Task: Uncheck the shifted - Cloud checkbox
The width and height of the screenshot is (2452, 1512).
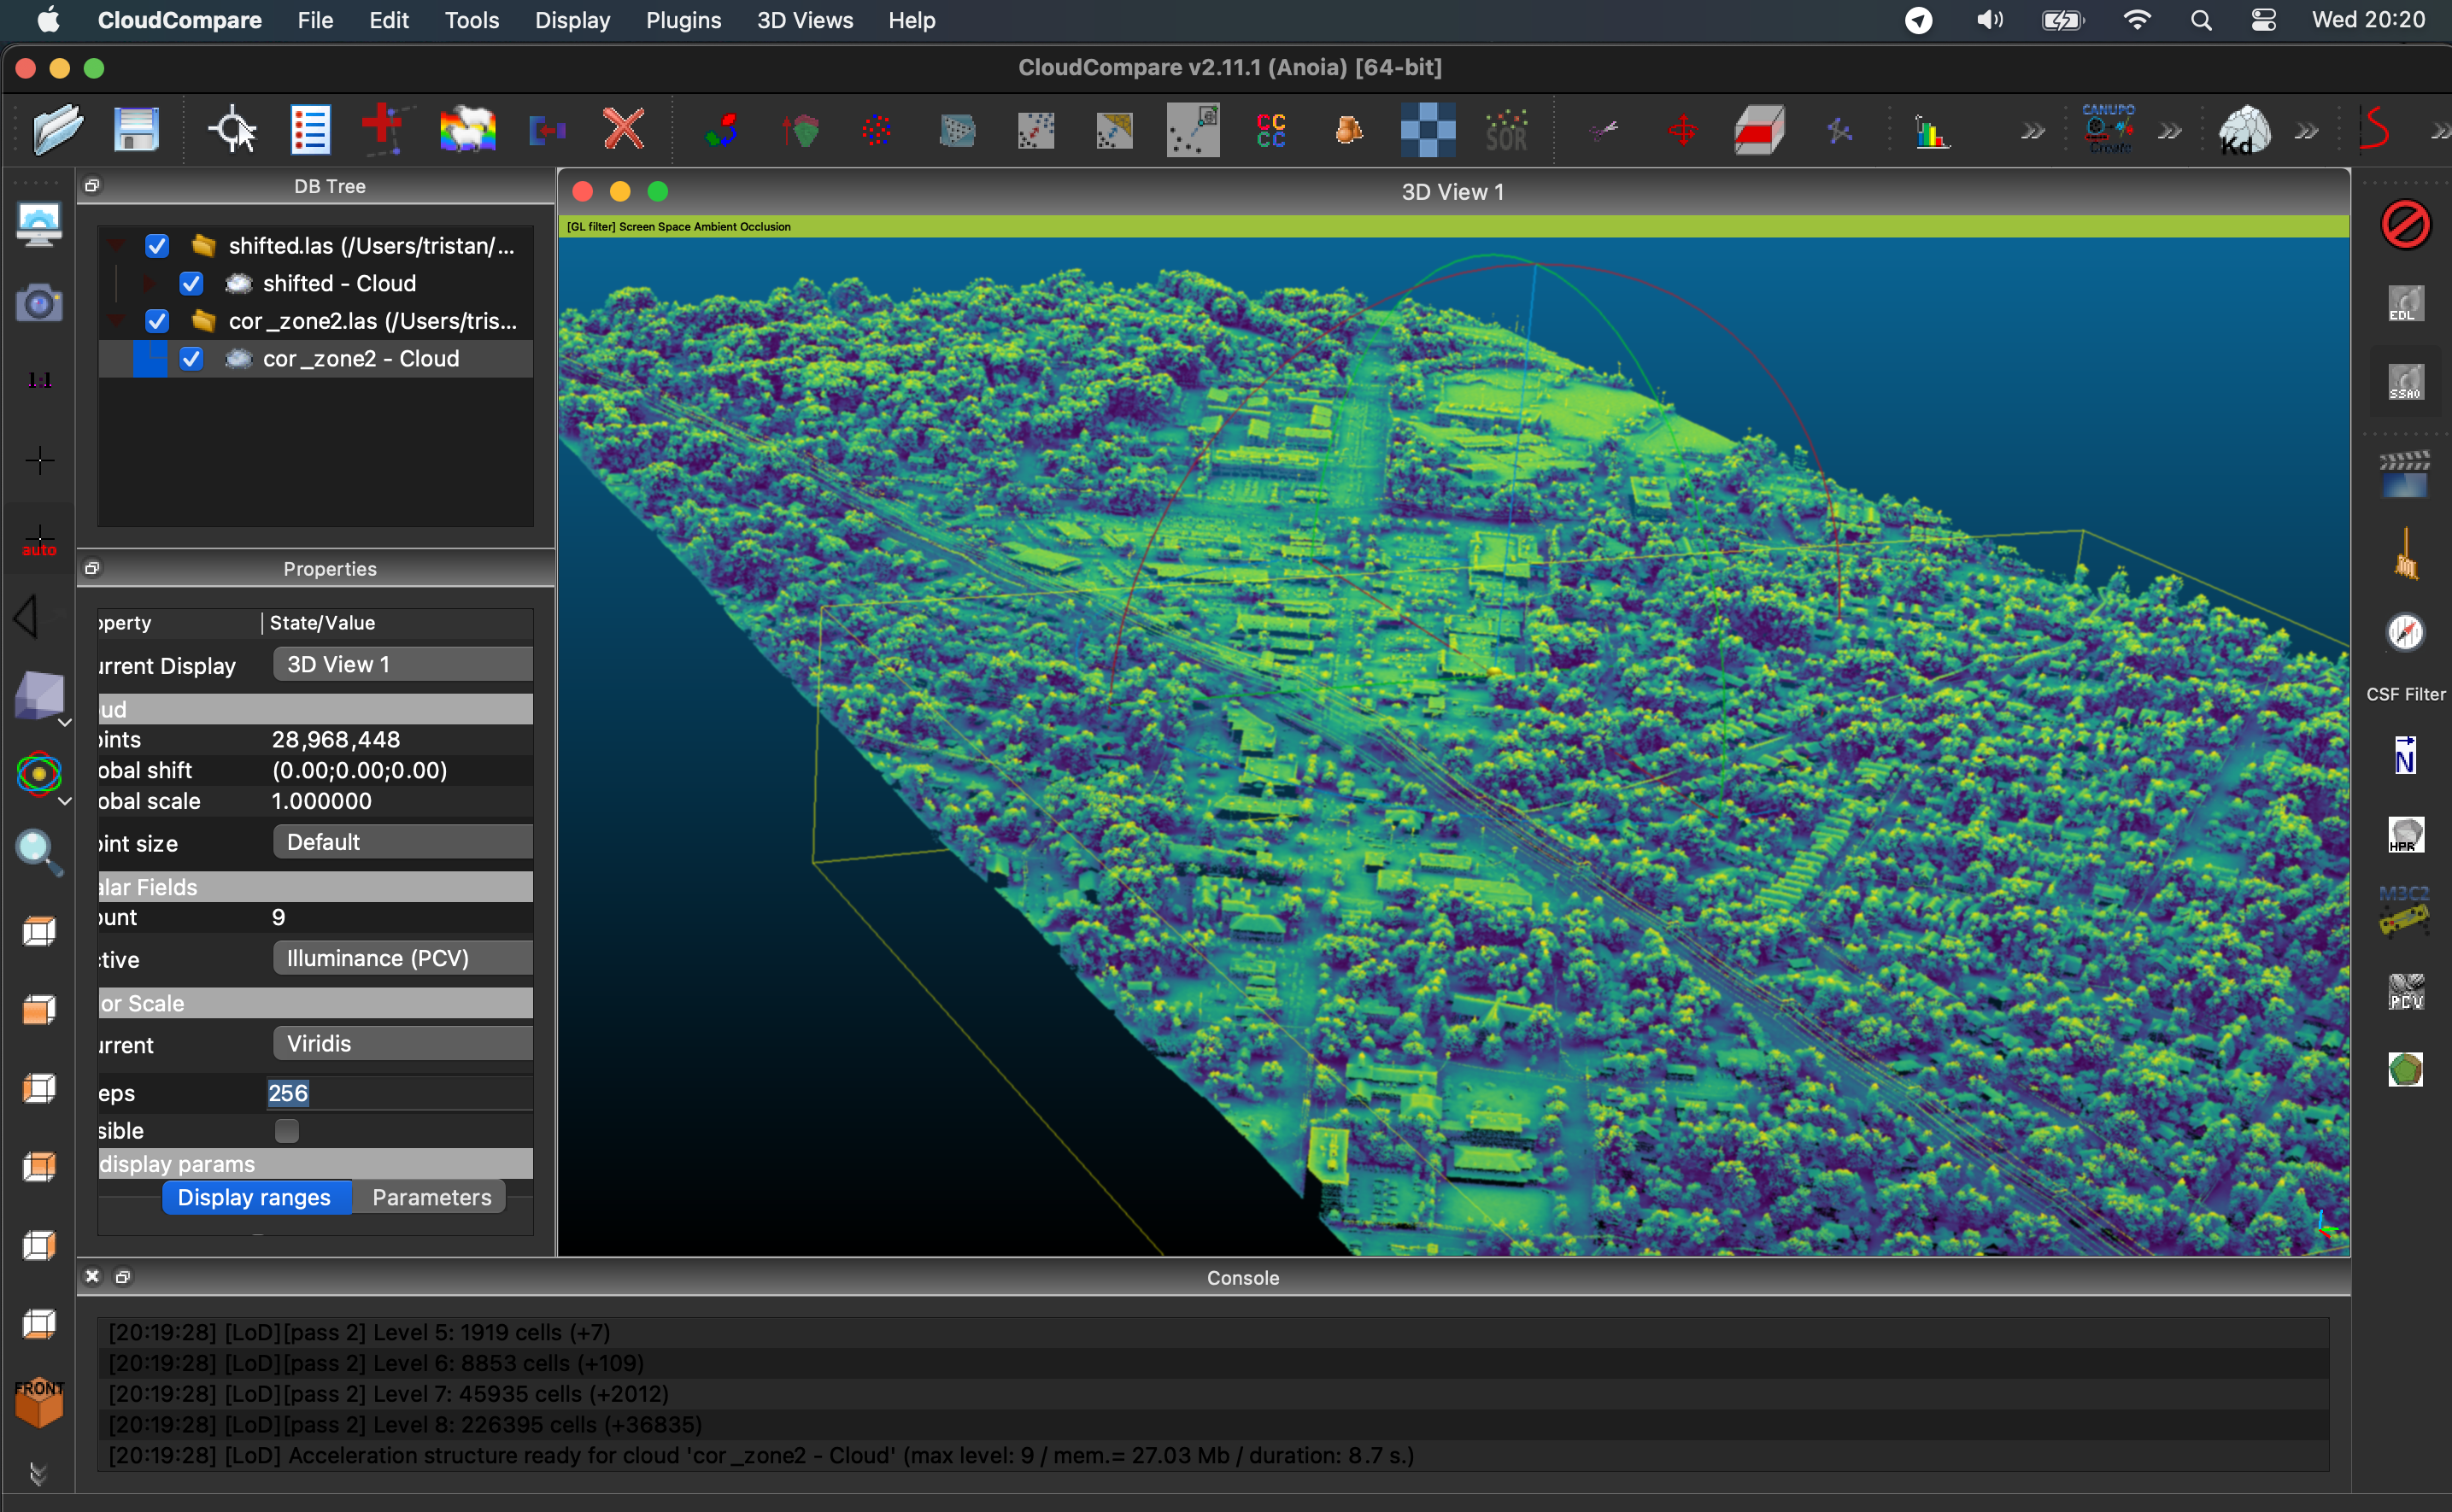Action: (x=191, y=284)
